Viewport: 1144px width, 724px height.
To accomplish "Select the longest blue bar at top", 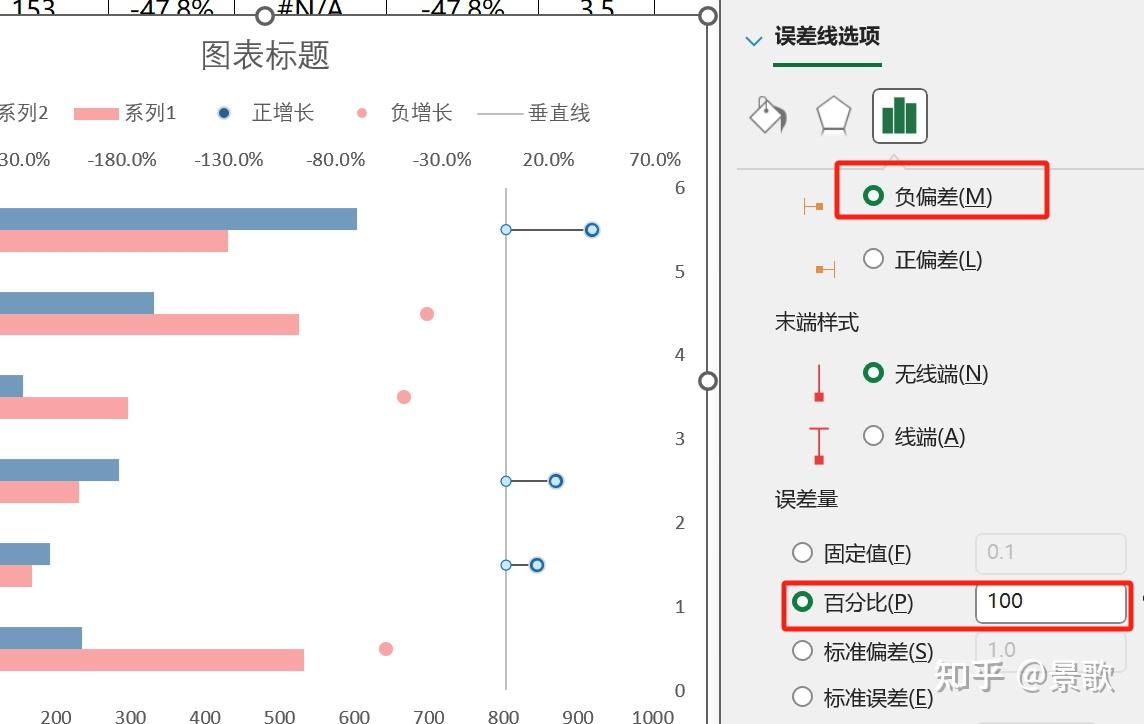I will coord(178,219).
